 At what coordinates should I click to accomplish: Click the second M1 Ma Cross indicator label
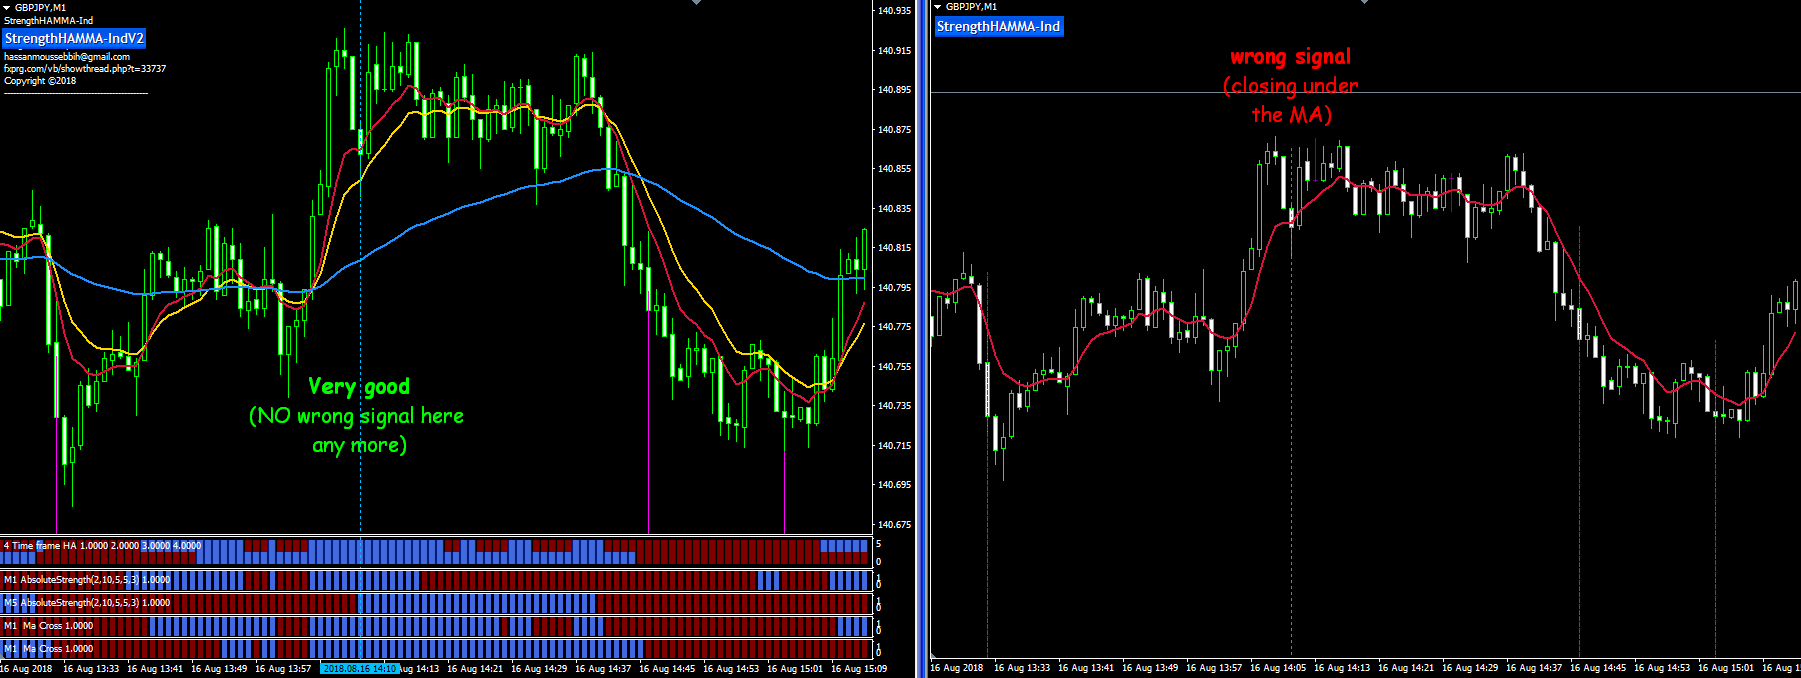(49, 649)
